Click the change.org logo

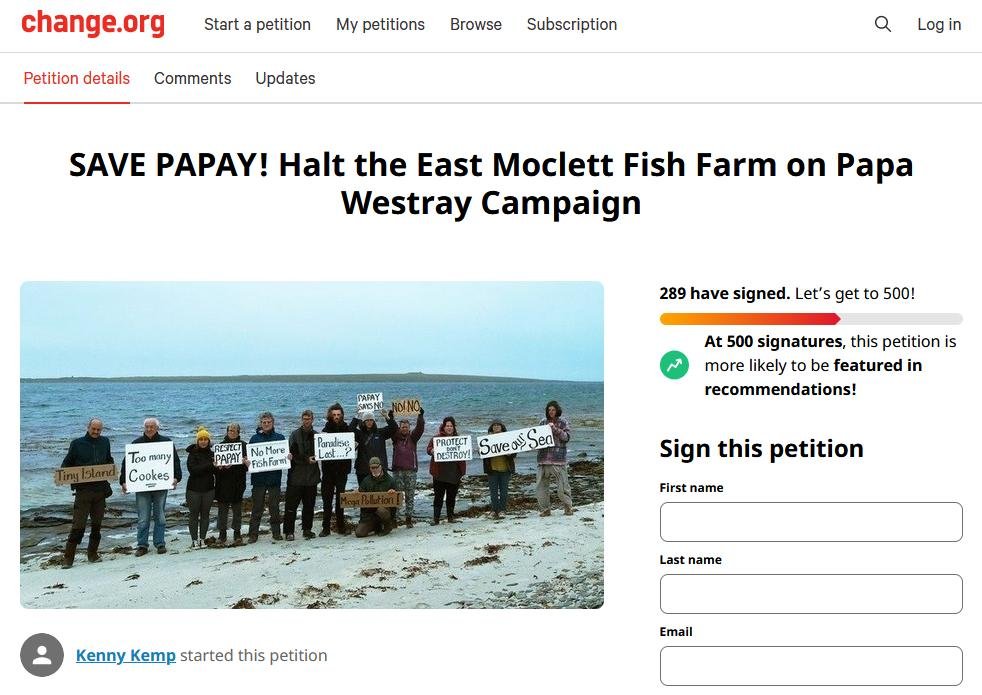[x=93, y=23]
